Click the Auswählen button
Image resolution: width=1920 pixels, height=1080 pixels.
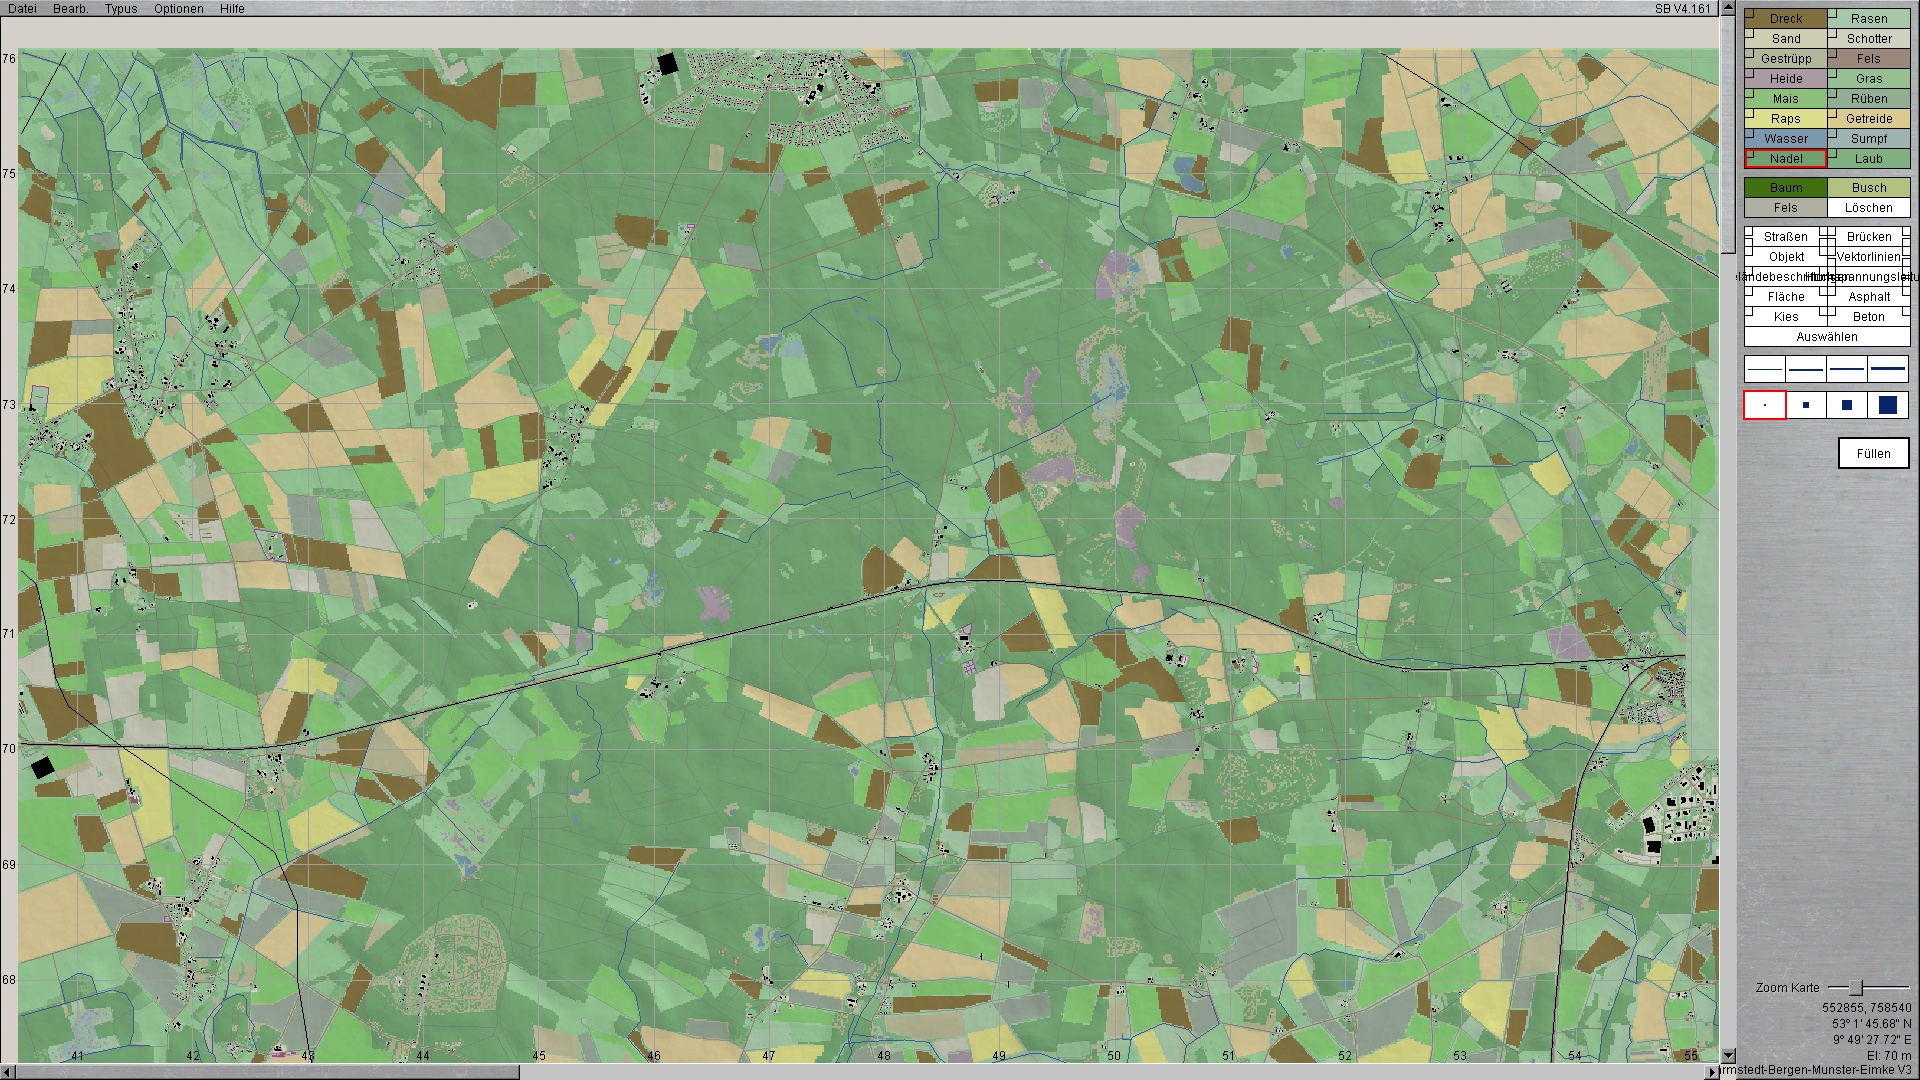point(1826,337)
